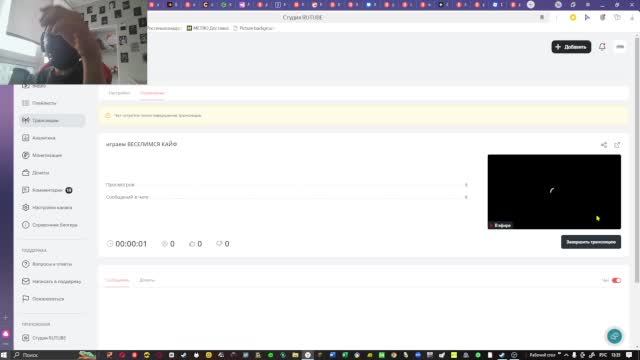Click Завершить трансляцию button
The image size is (640, 360).
click(x=591, y=242)
